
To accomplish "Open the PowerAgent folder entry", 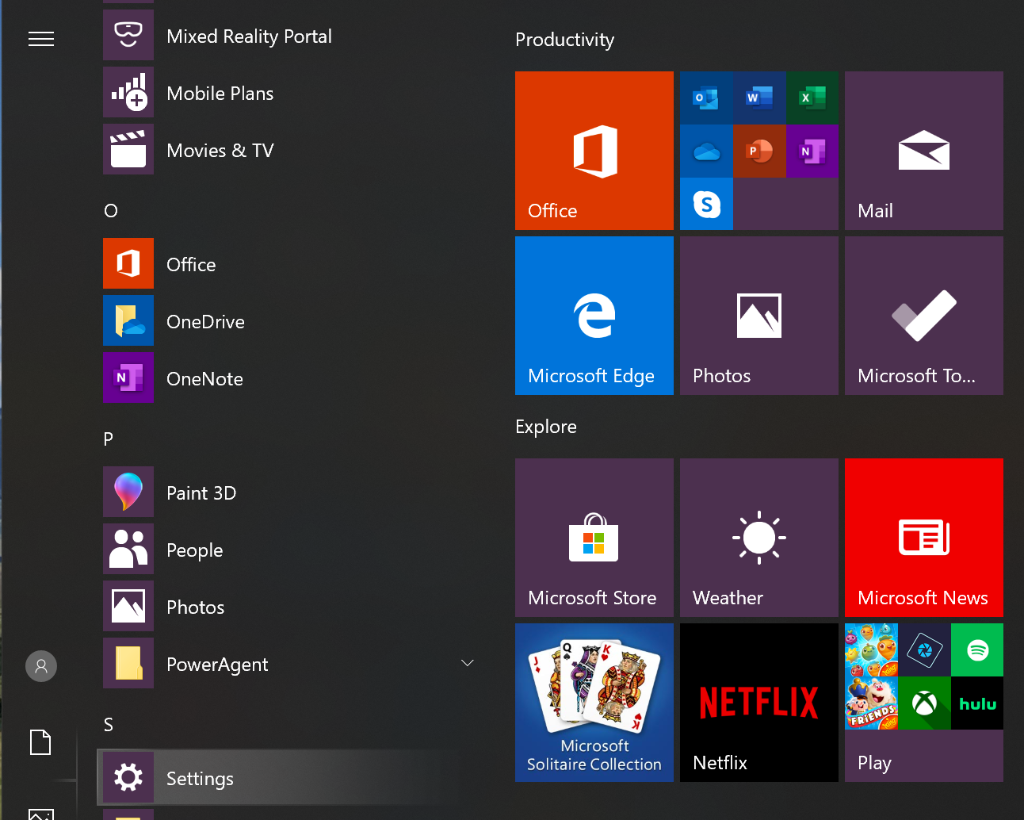I will coord(287,663).
